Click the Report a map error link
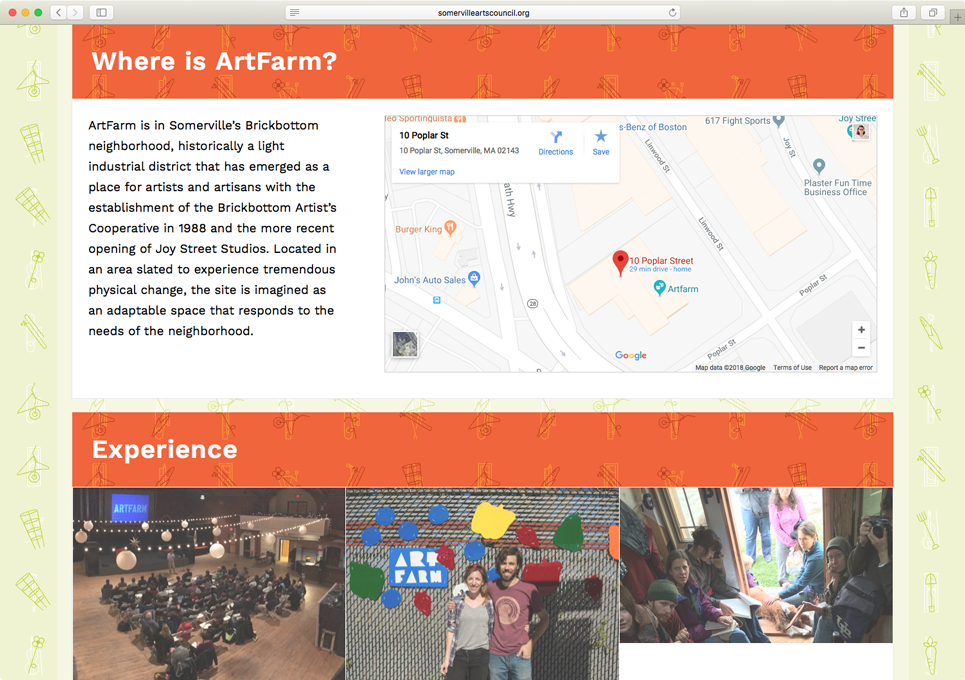The width and height of the screenshot is (965, 680). pos(843,367)
